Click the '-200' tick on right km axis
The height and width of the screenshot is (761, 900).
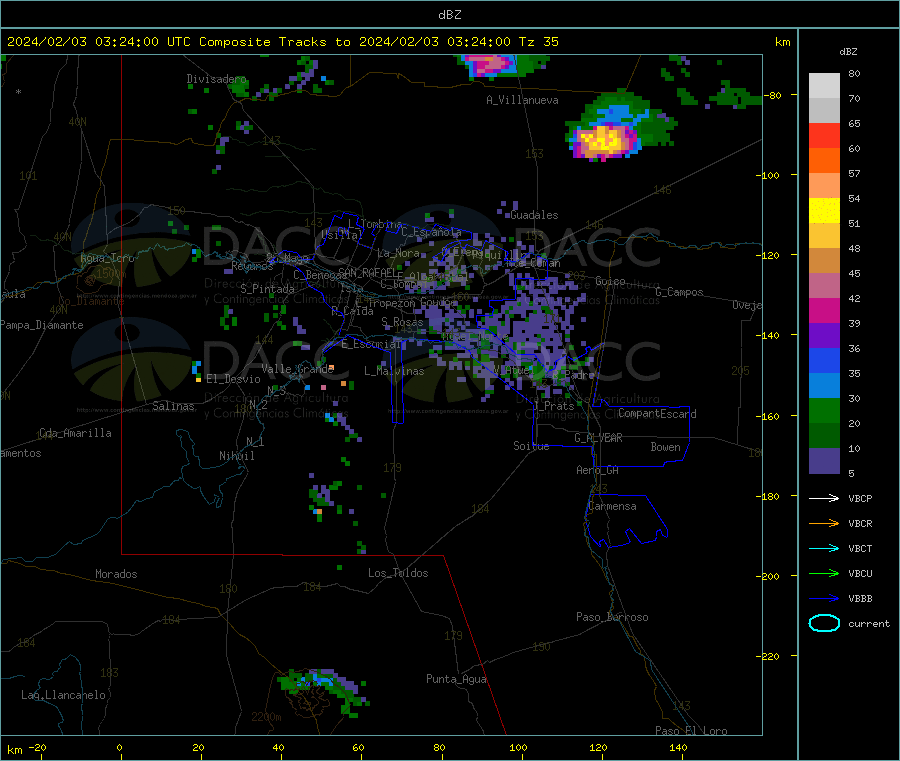(x=770, y=576)
